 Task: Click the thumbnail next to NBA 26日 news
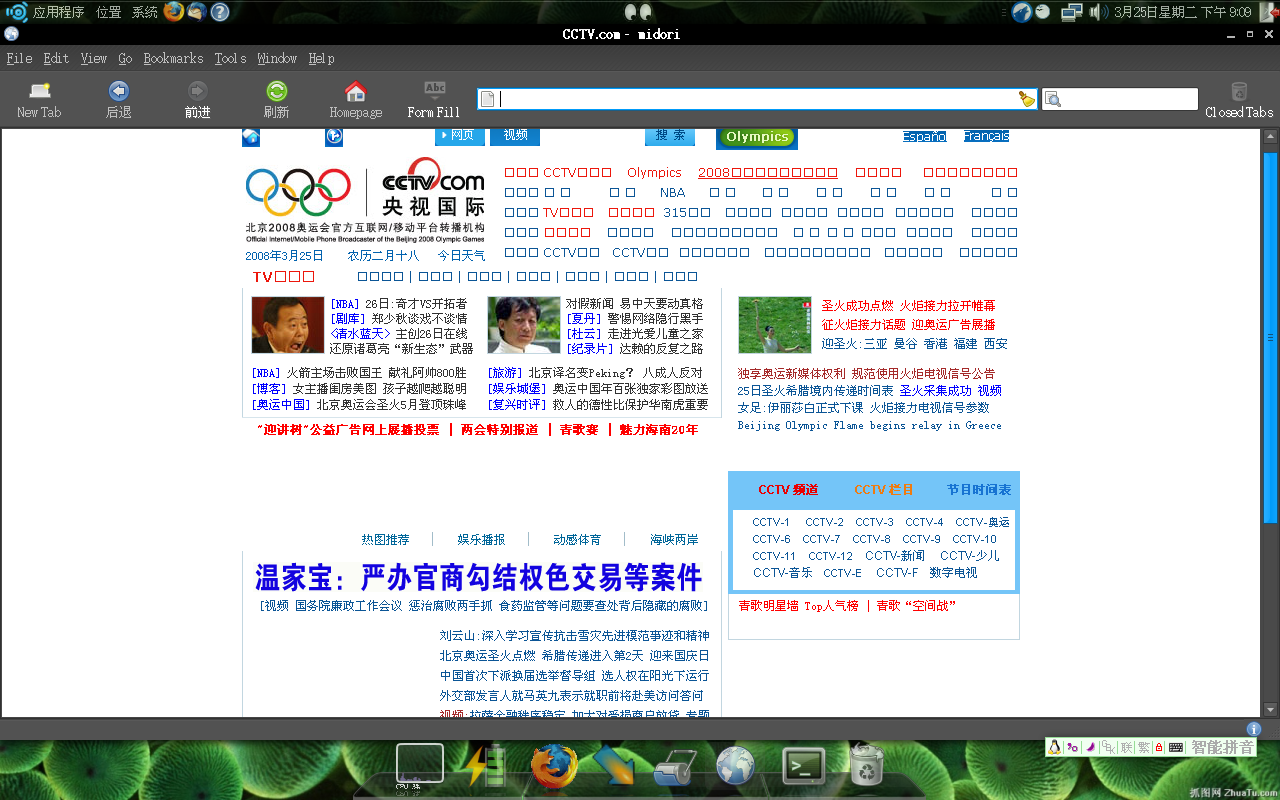(288, 325)
